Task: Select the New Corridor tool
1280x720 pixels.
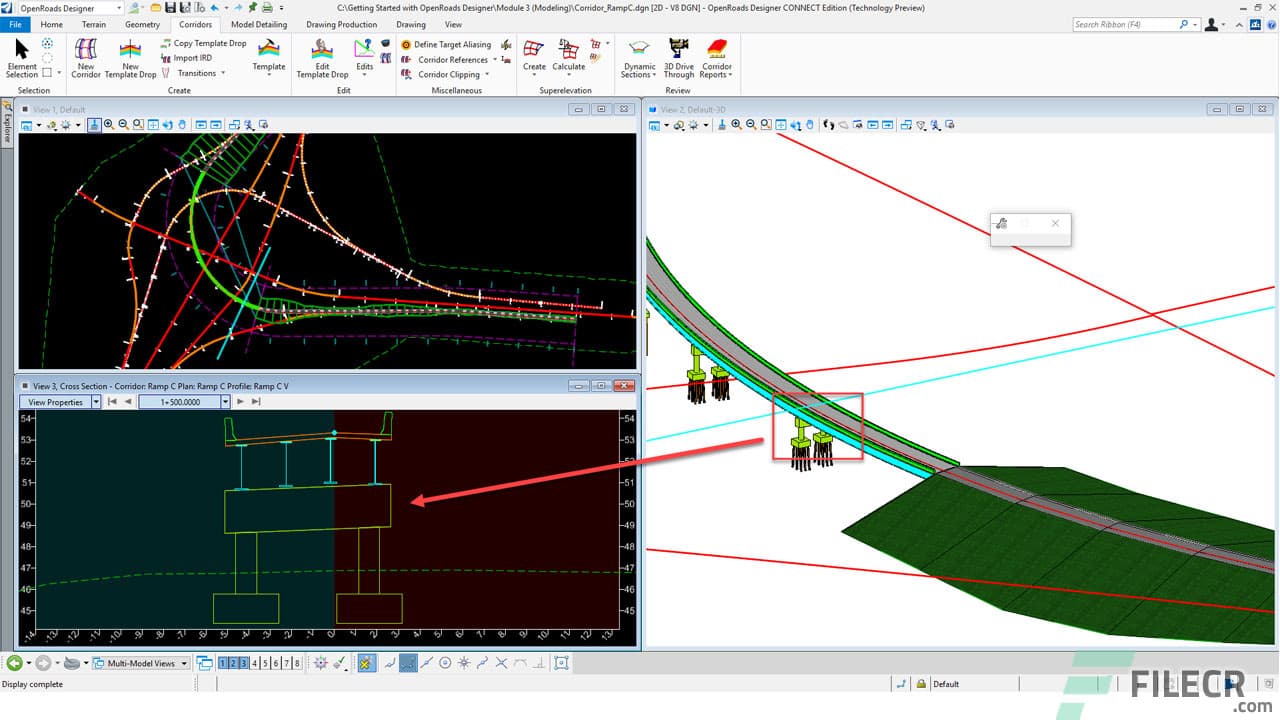Action: pyautogui.click(x=86, y=57)
